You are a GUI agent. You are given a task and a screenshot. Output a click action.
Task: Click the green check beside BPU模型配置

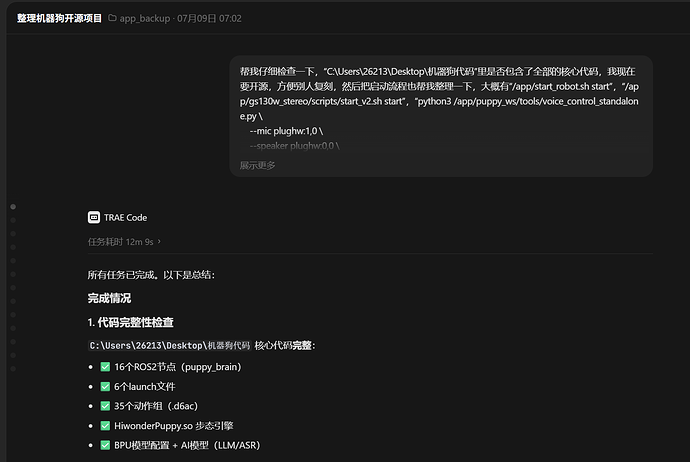coord(105,445)
